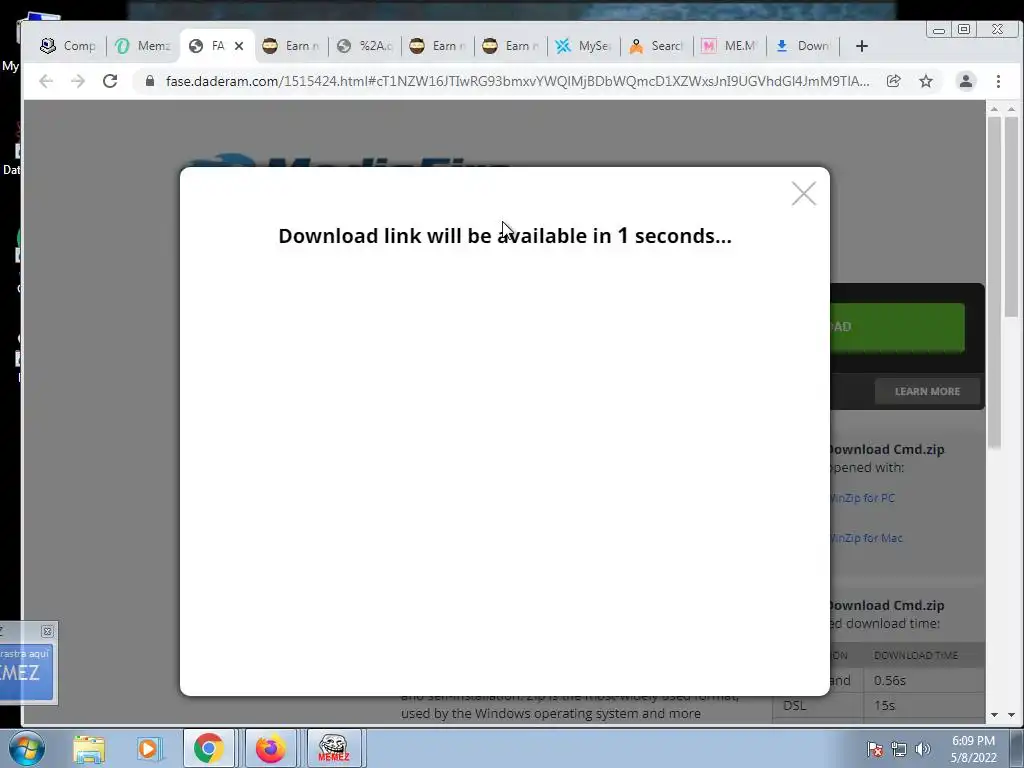Screen dimensions: 1024x768
Task: Open Windows Media Player from taskbar
Action: [x=148, y=748]
